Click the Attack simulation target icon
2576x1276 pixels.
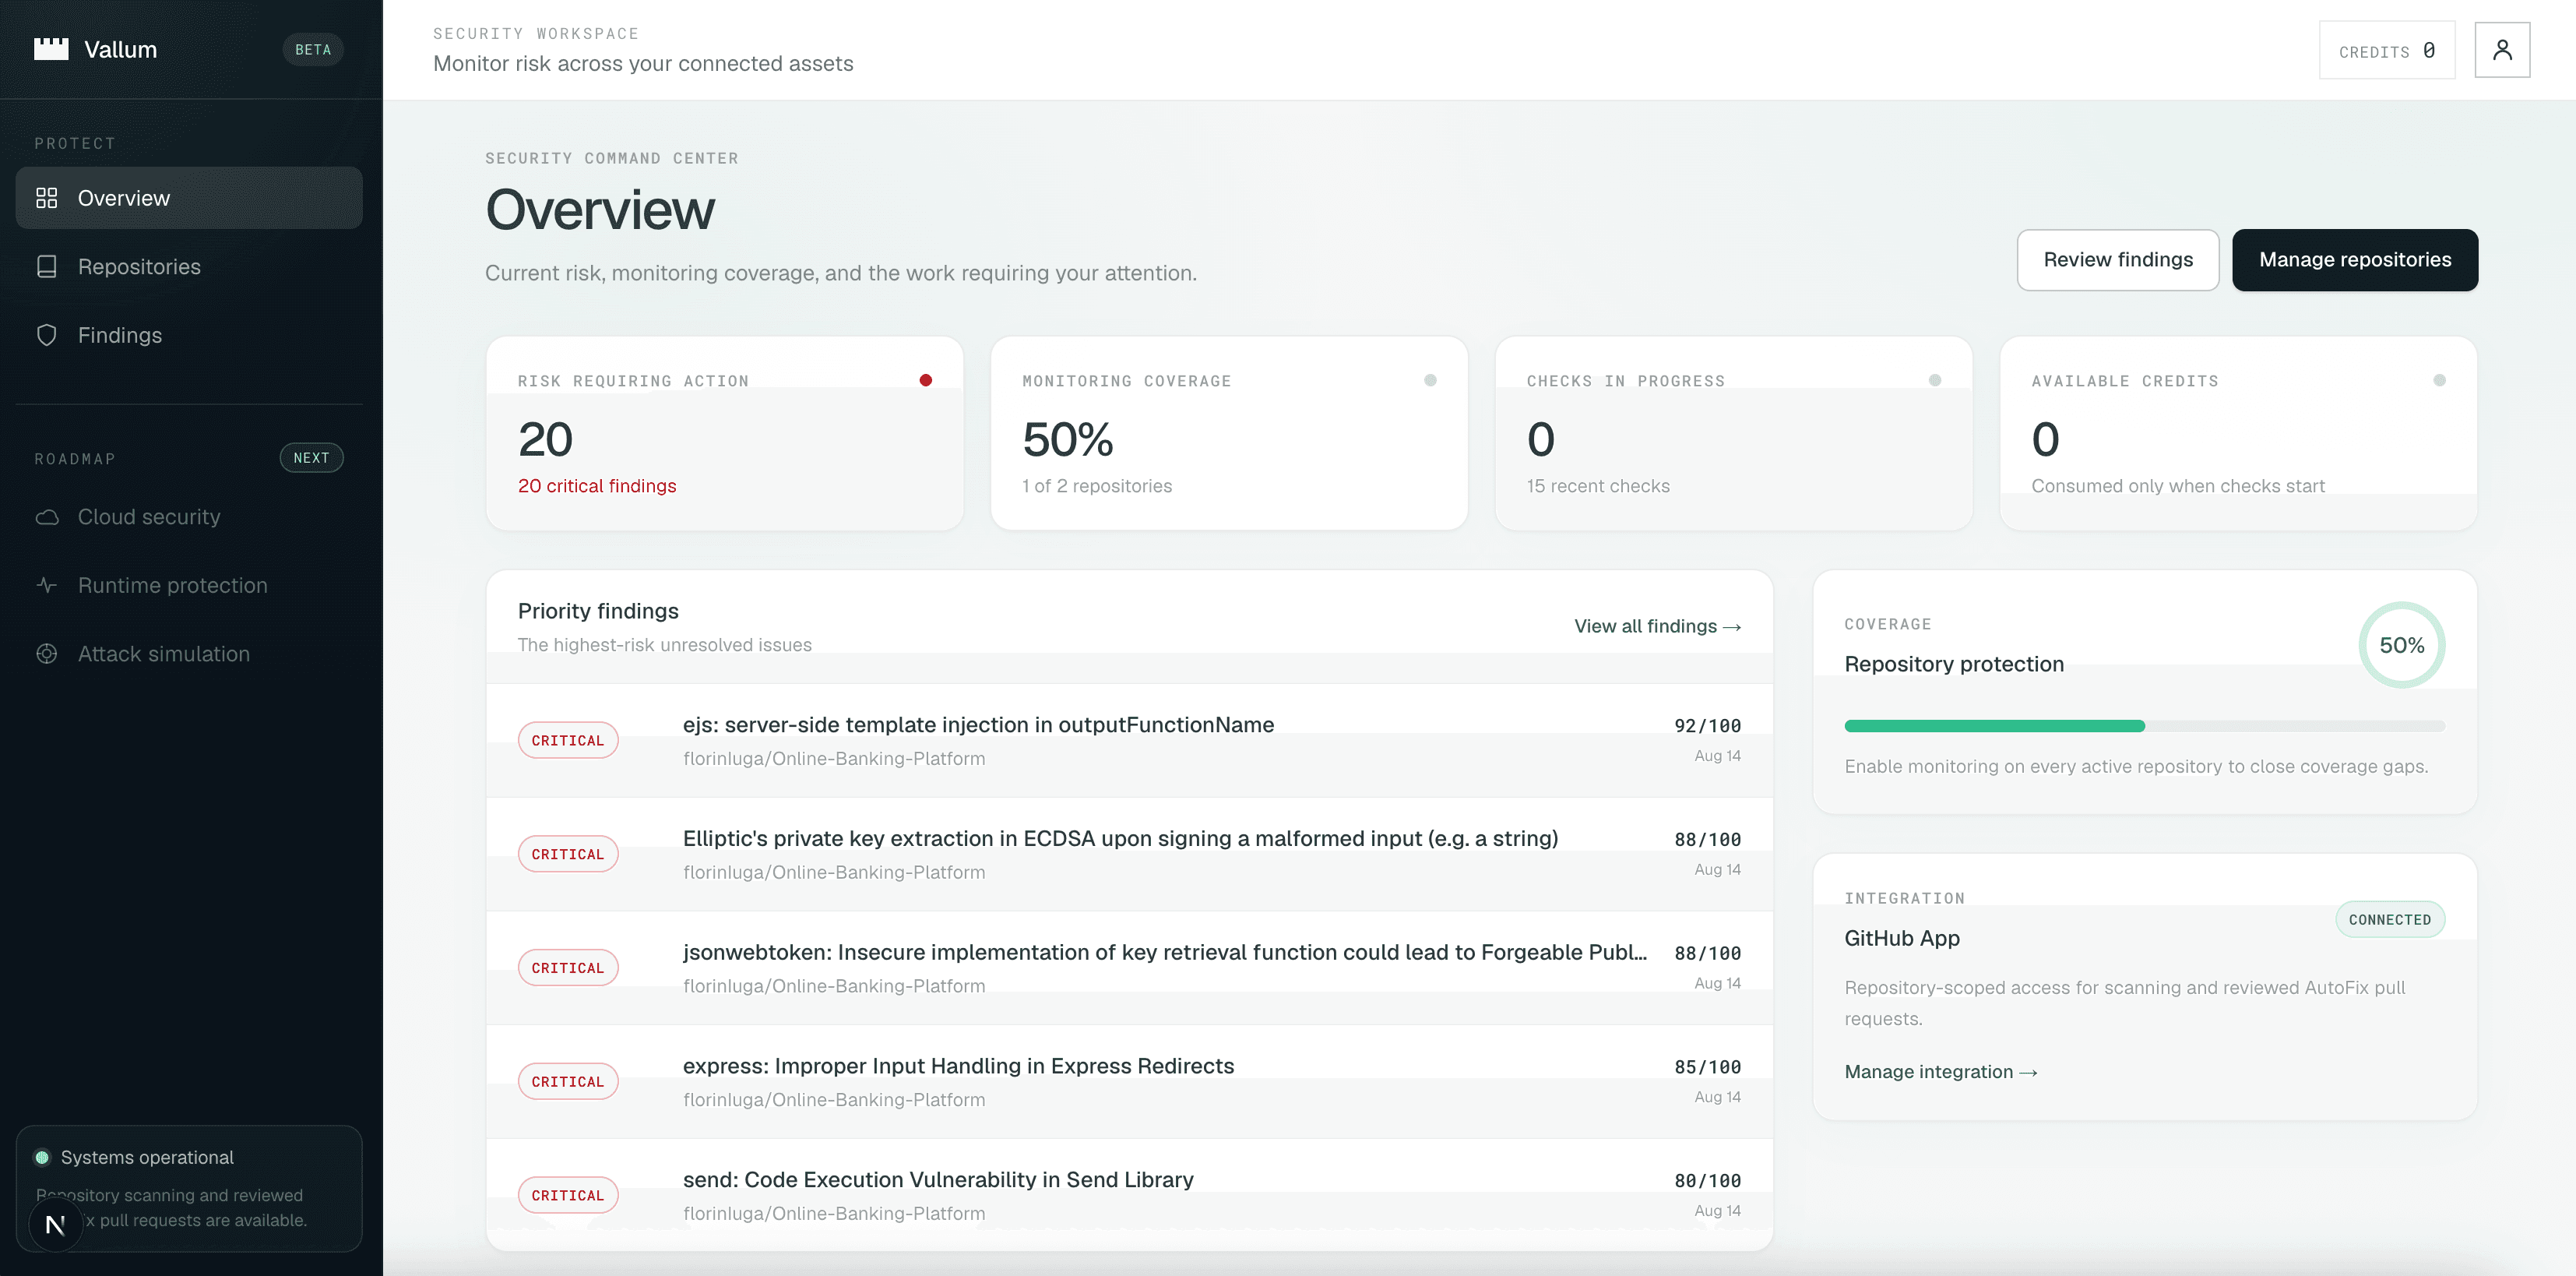click(x=46, y=654)
